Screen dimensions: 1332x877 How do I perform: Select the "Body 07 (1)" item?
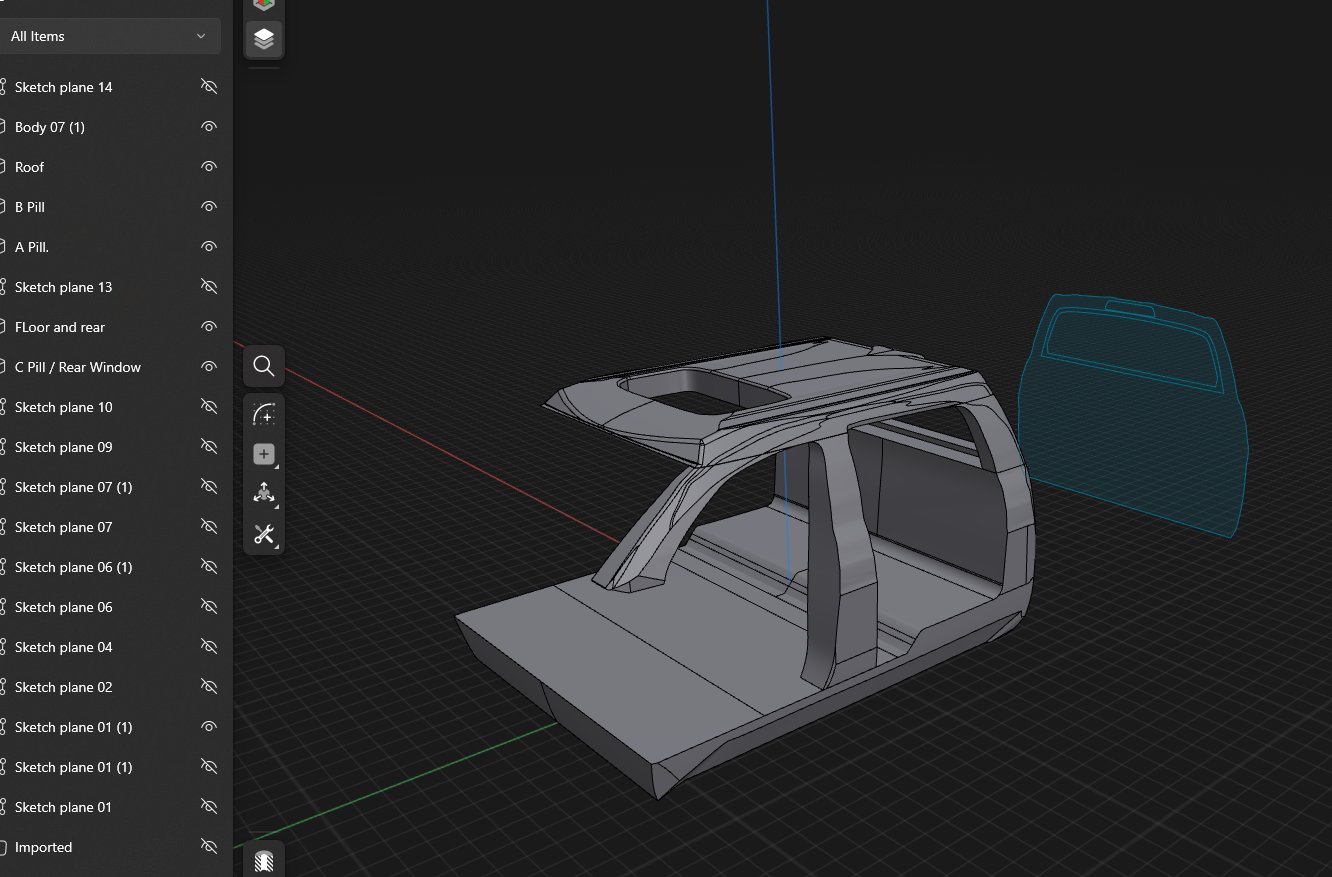pyautogui.click(x=50, y=127)
